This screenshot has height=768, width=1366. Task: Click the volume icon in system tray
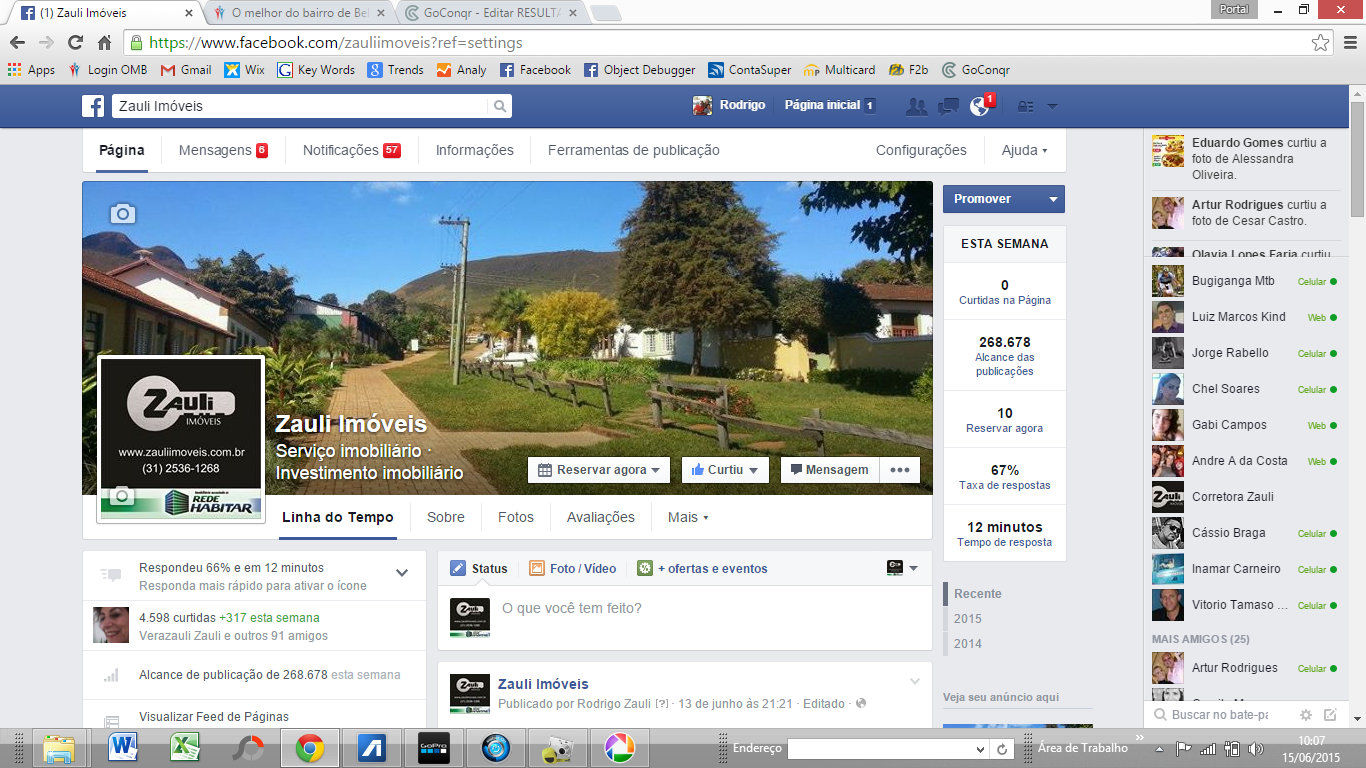(1255, 748)
